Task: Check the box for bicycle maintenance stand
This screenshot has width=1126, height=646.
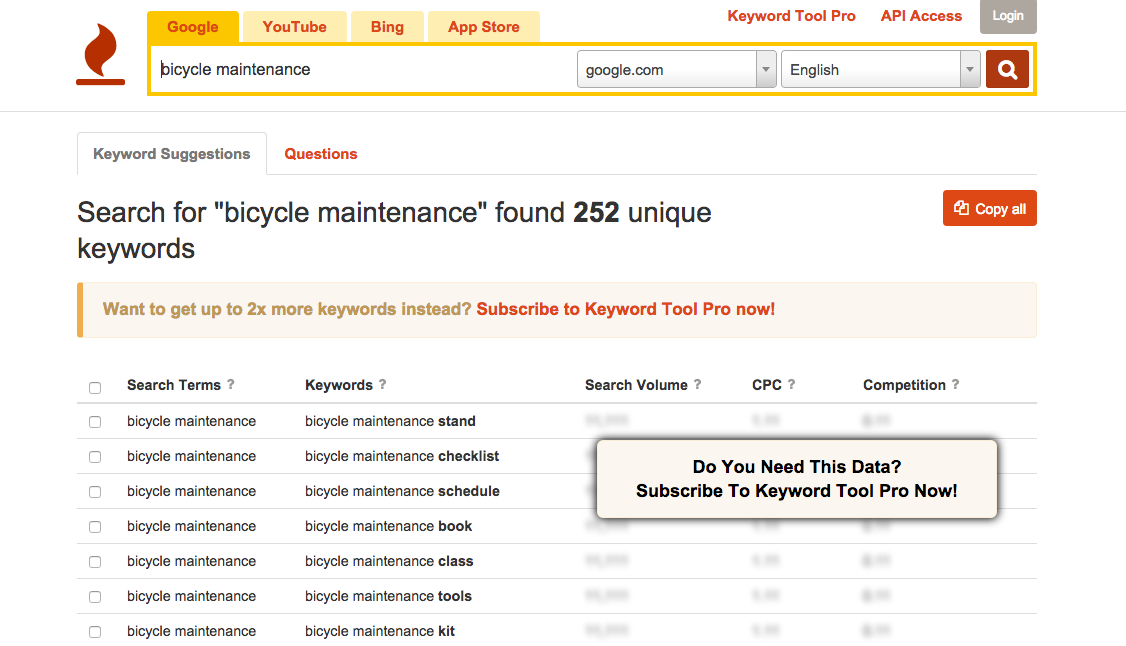Action: pos(95,422)
